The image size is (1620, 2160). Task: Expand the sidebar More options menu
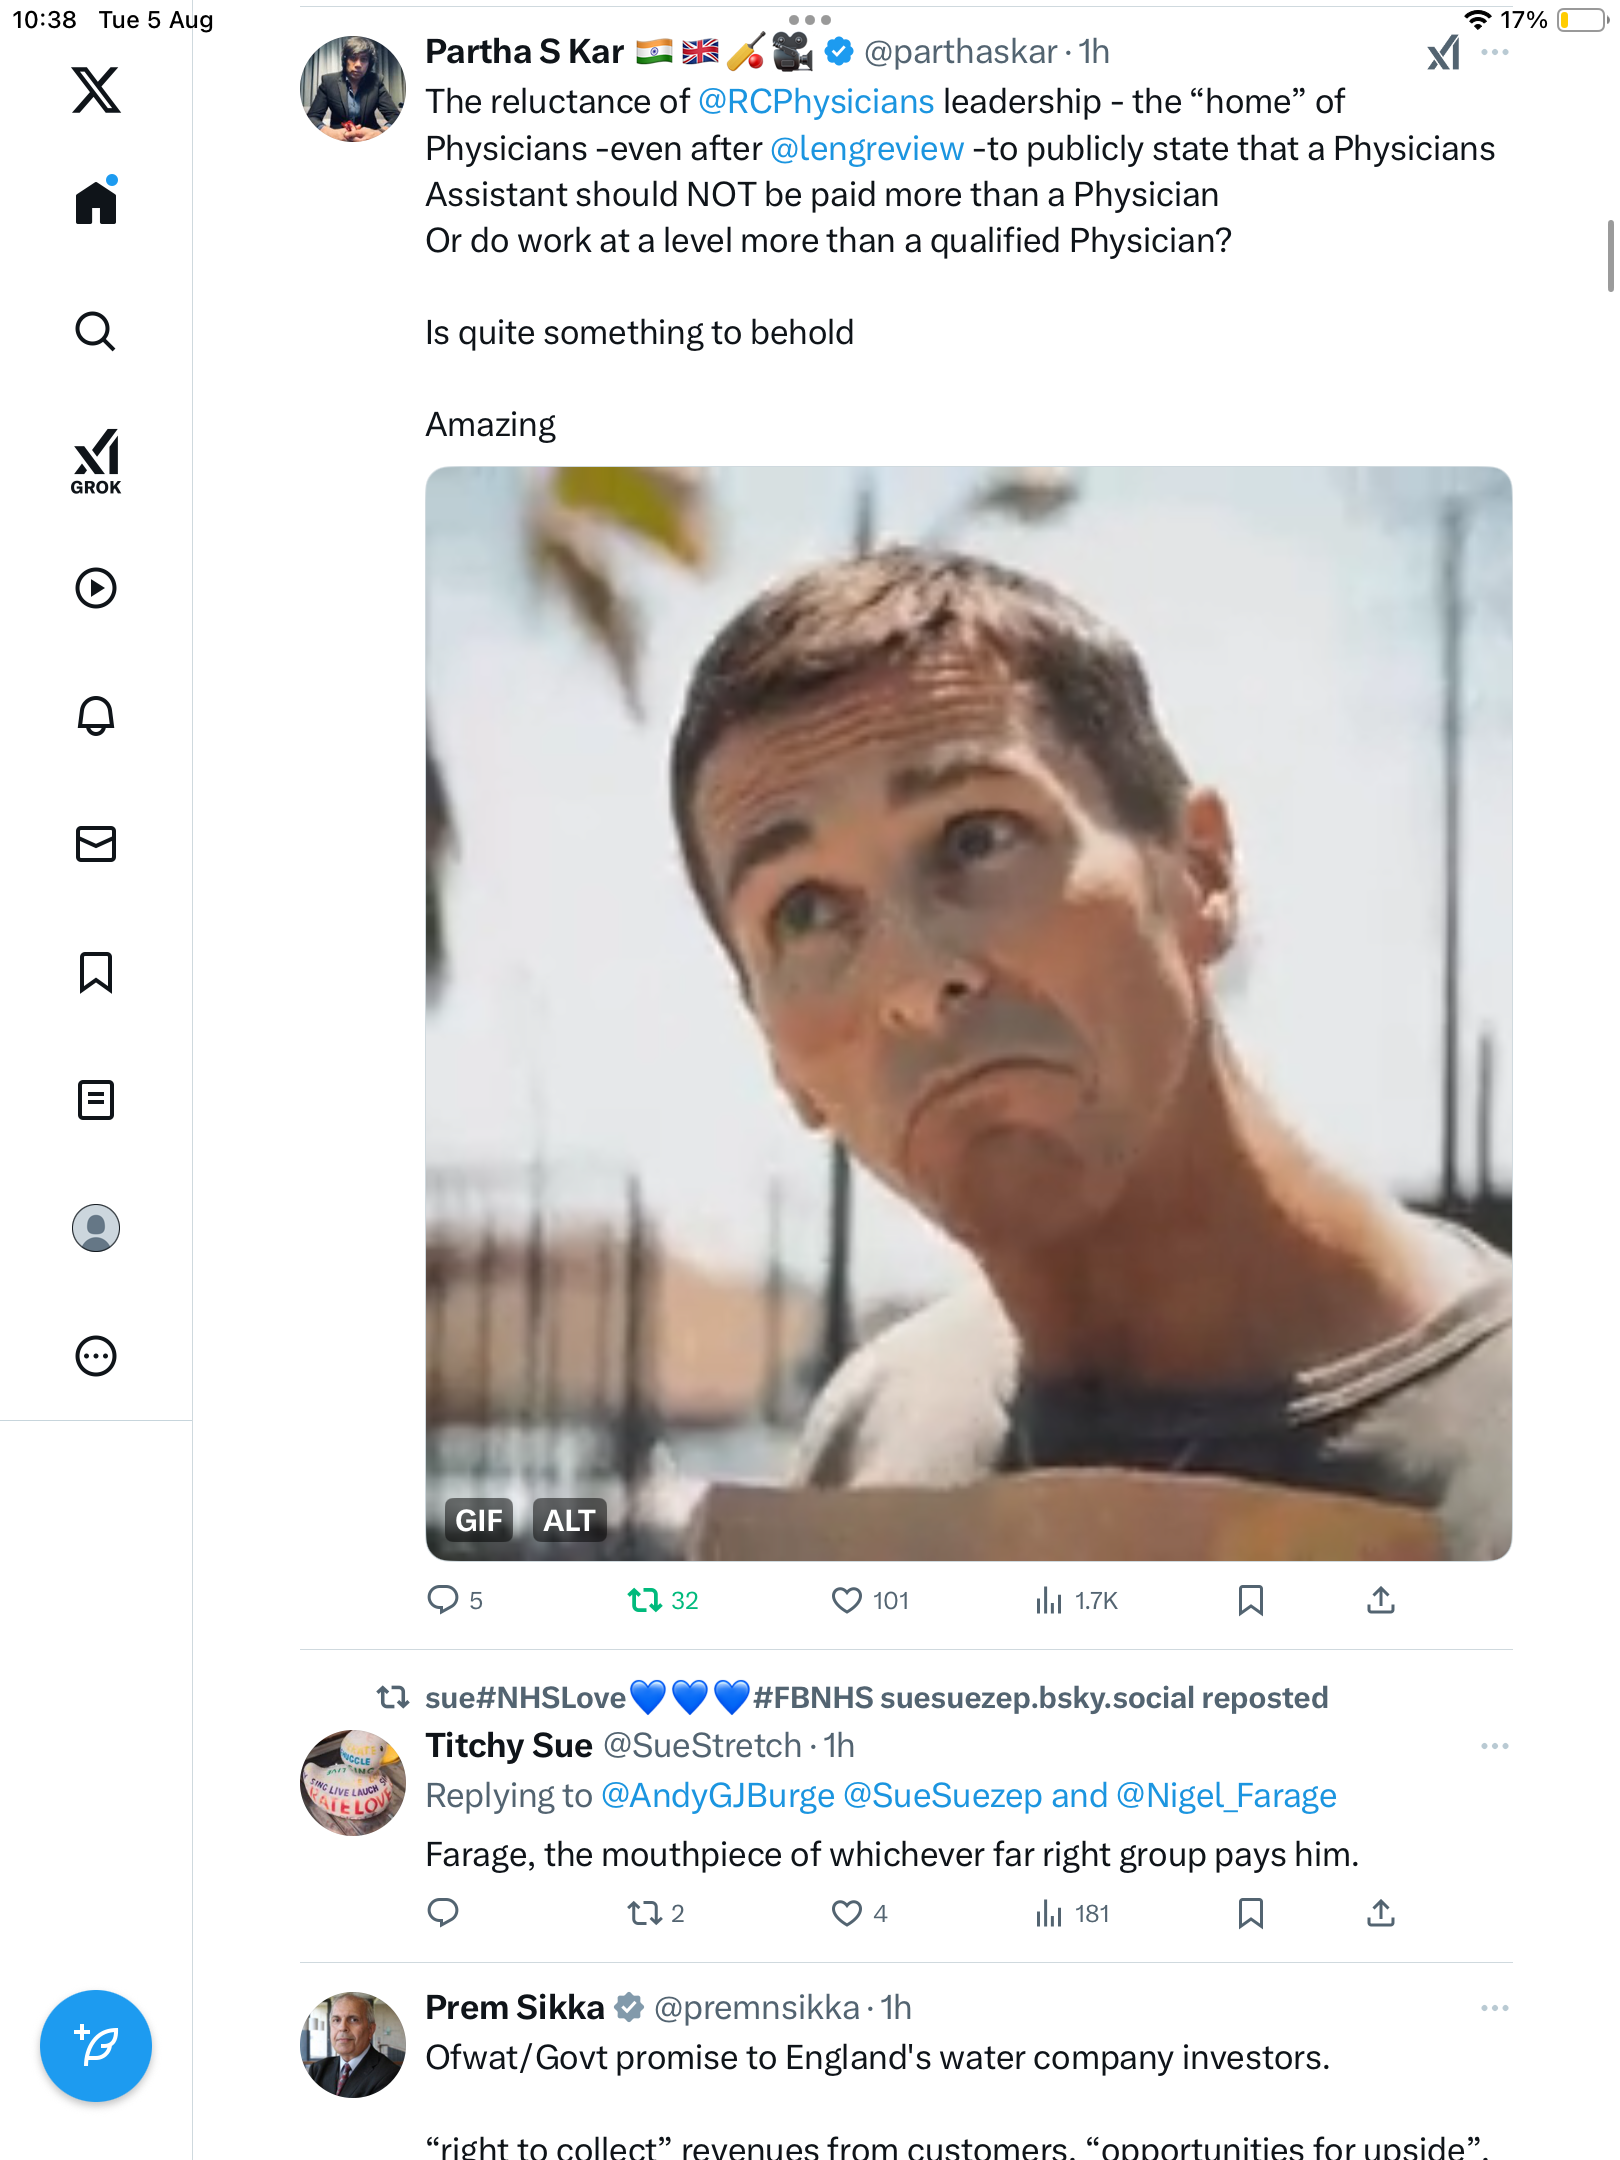pyautogui.click(x=96, y=1356)
